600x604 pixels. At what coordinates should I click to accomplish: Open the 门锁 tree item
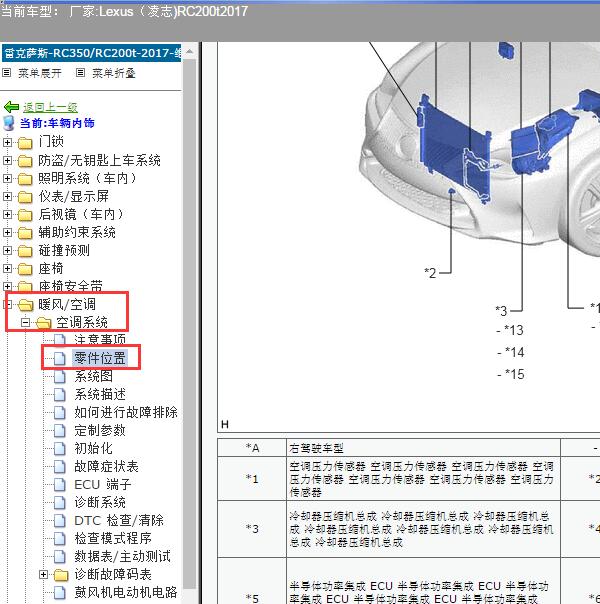pos(51,142)
